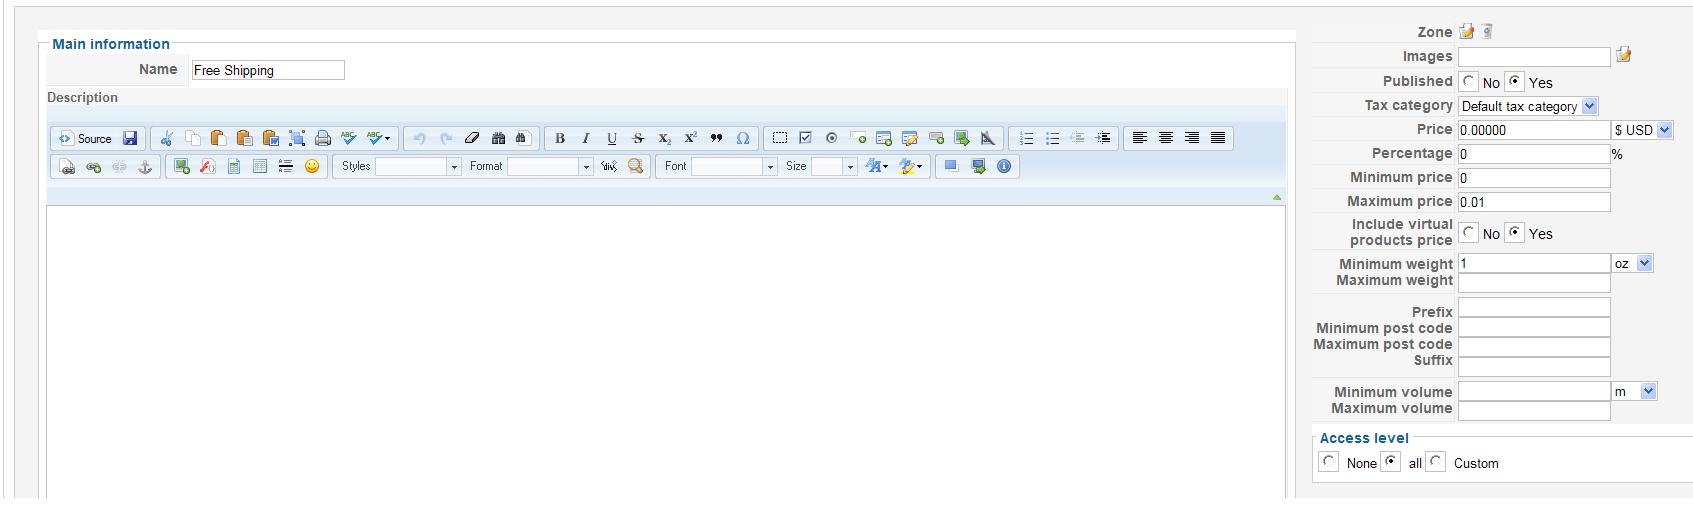Open spell-check-as-you-type dropdown icon
This screenshot has height=506, width=1693.
[x=379, y=139]
